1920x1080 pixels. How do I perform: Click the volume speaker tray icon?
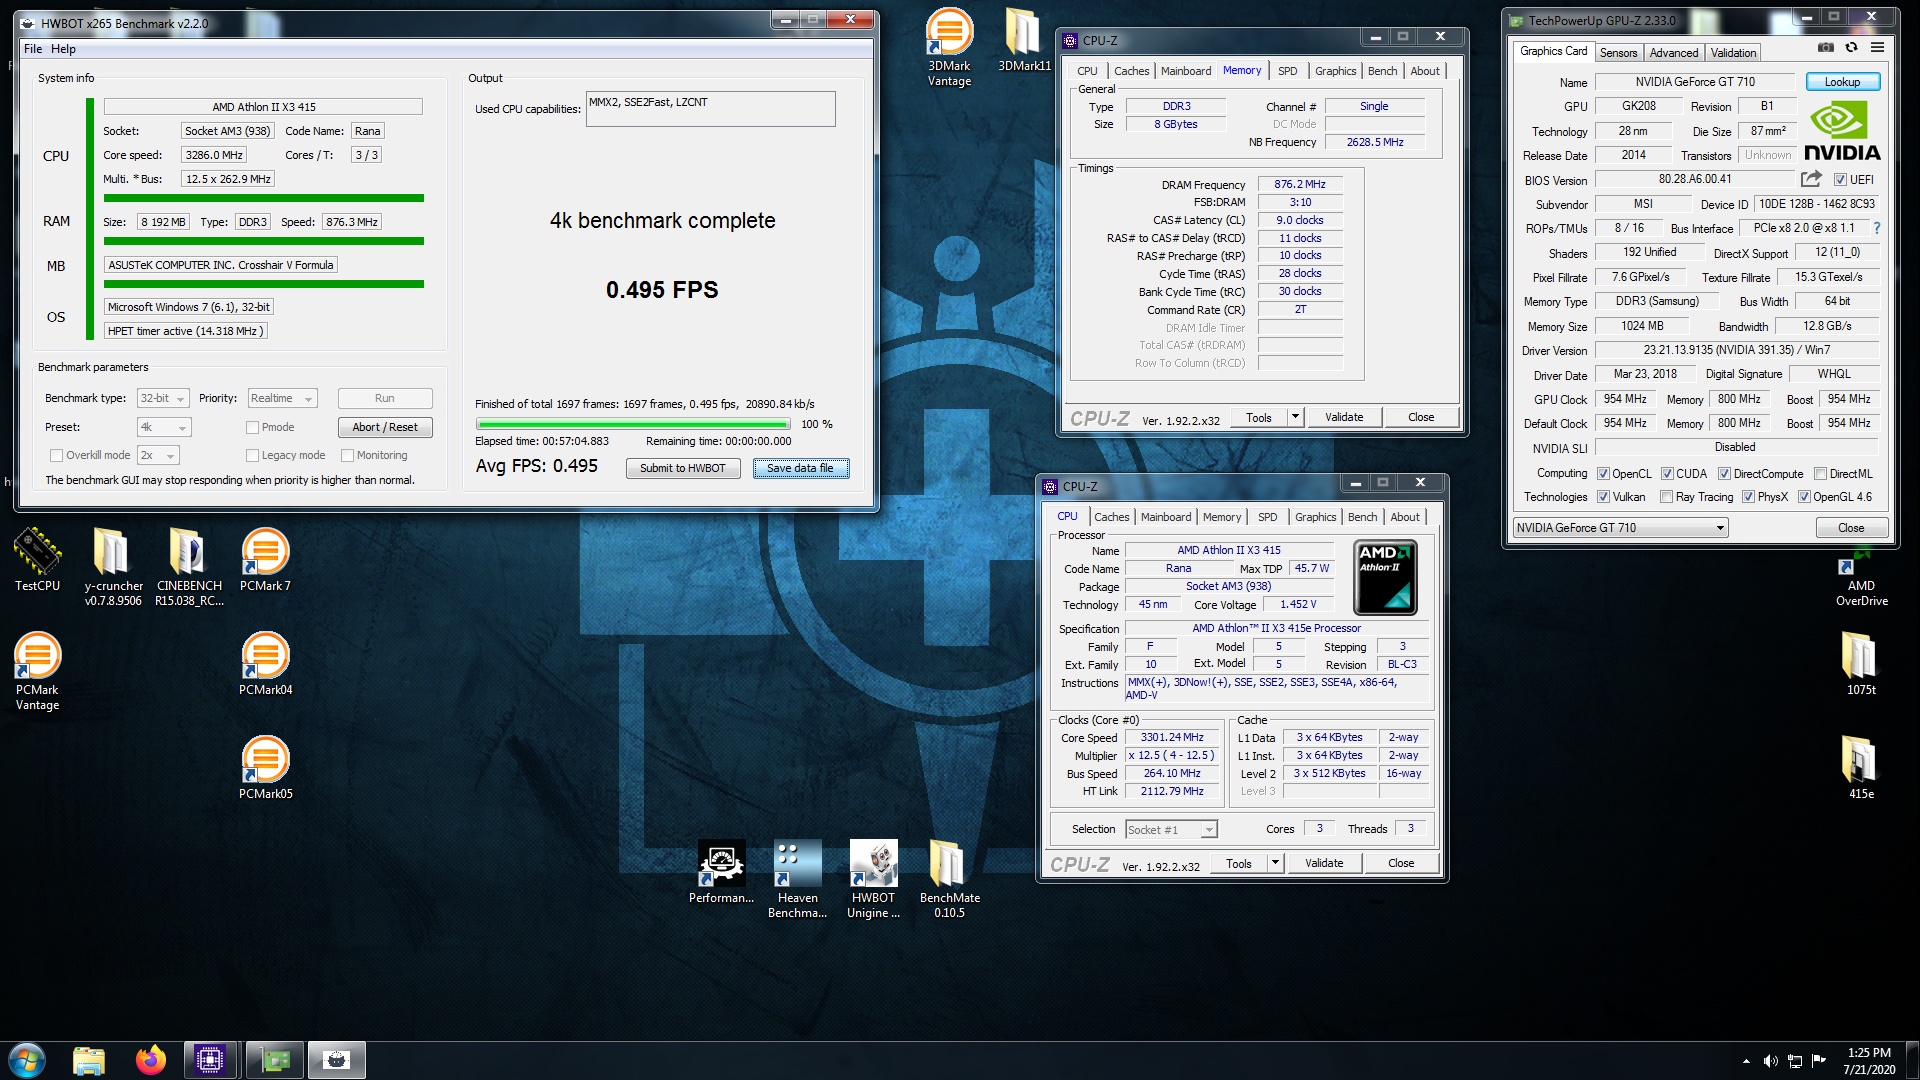1770,1061
